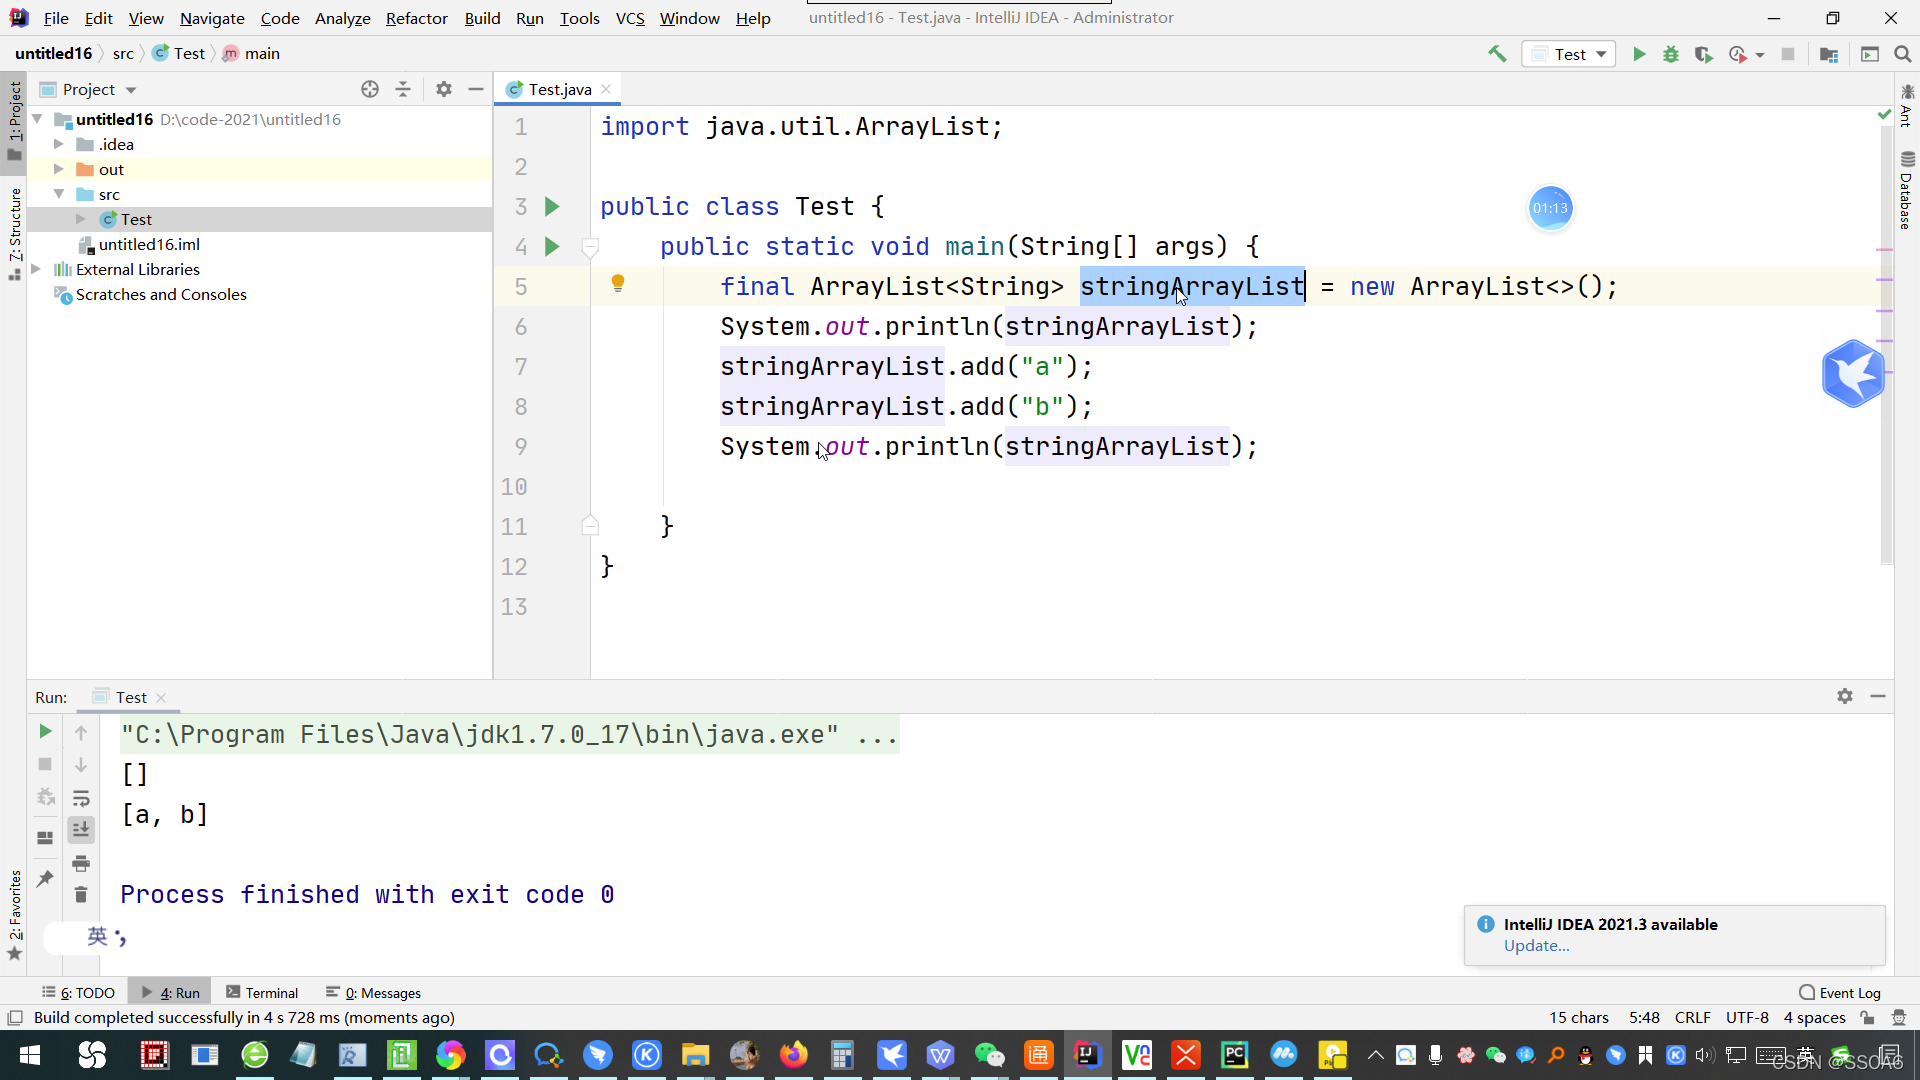Click the yellow intention lightbulb on line 5

618,284
